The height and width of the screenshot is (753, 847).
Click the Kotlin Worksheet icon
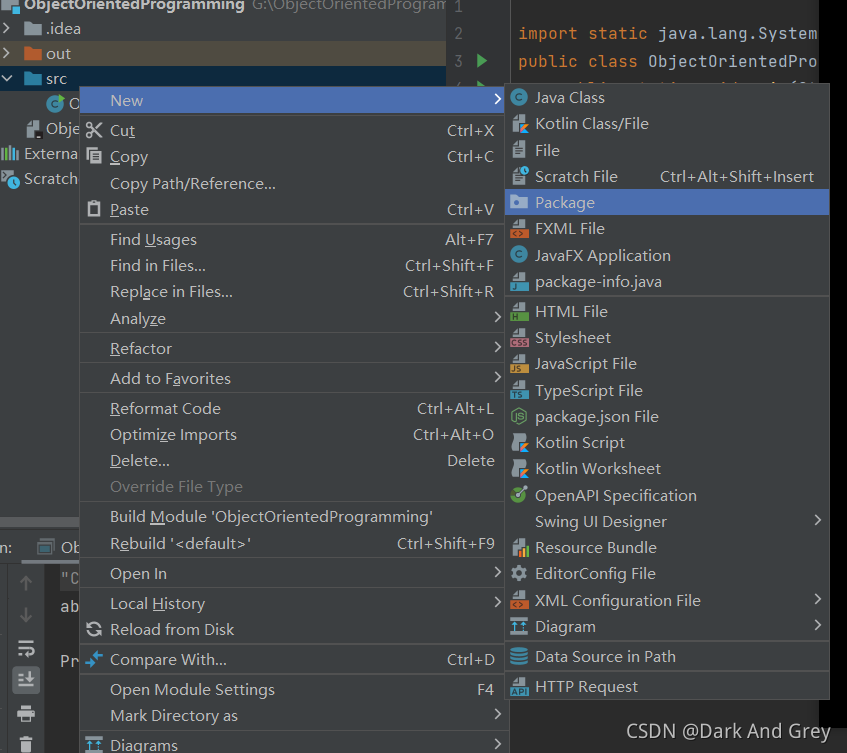click(520, 468)
